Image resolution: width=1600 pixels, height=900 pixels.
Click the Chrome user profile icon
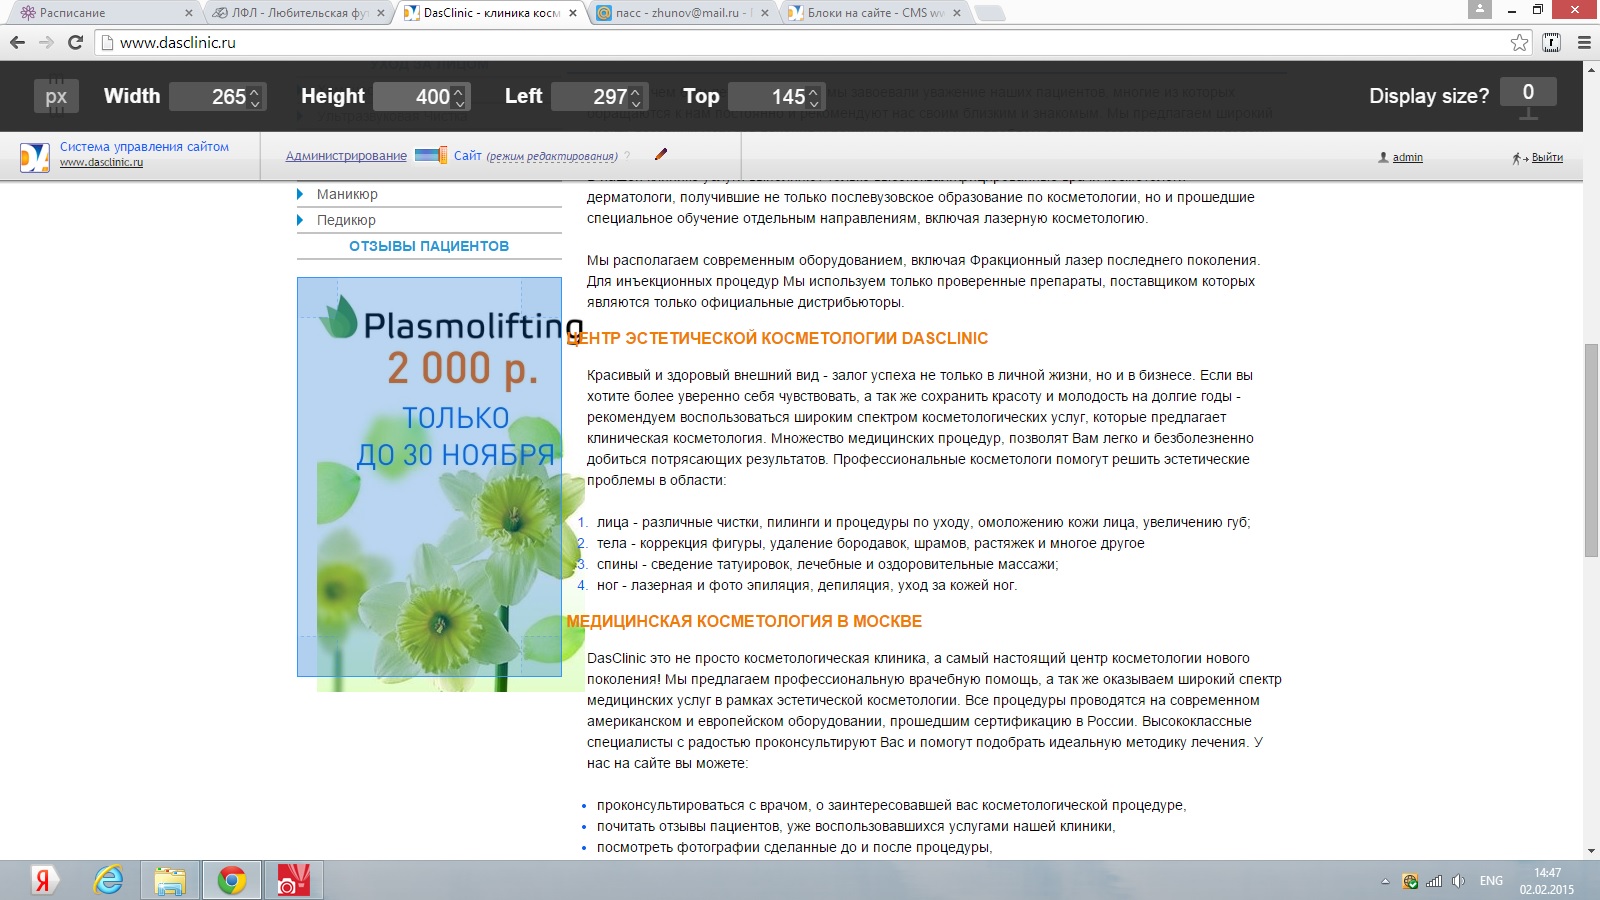(1480, 9)
